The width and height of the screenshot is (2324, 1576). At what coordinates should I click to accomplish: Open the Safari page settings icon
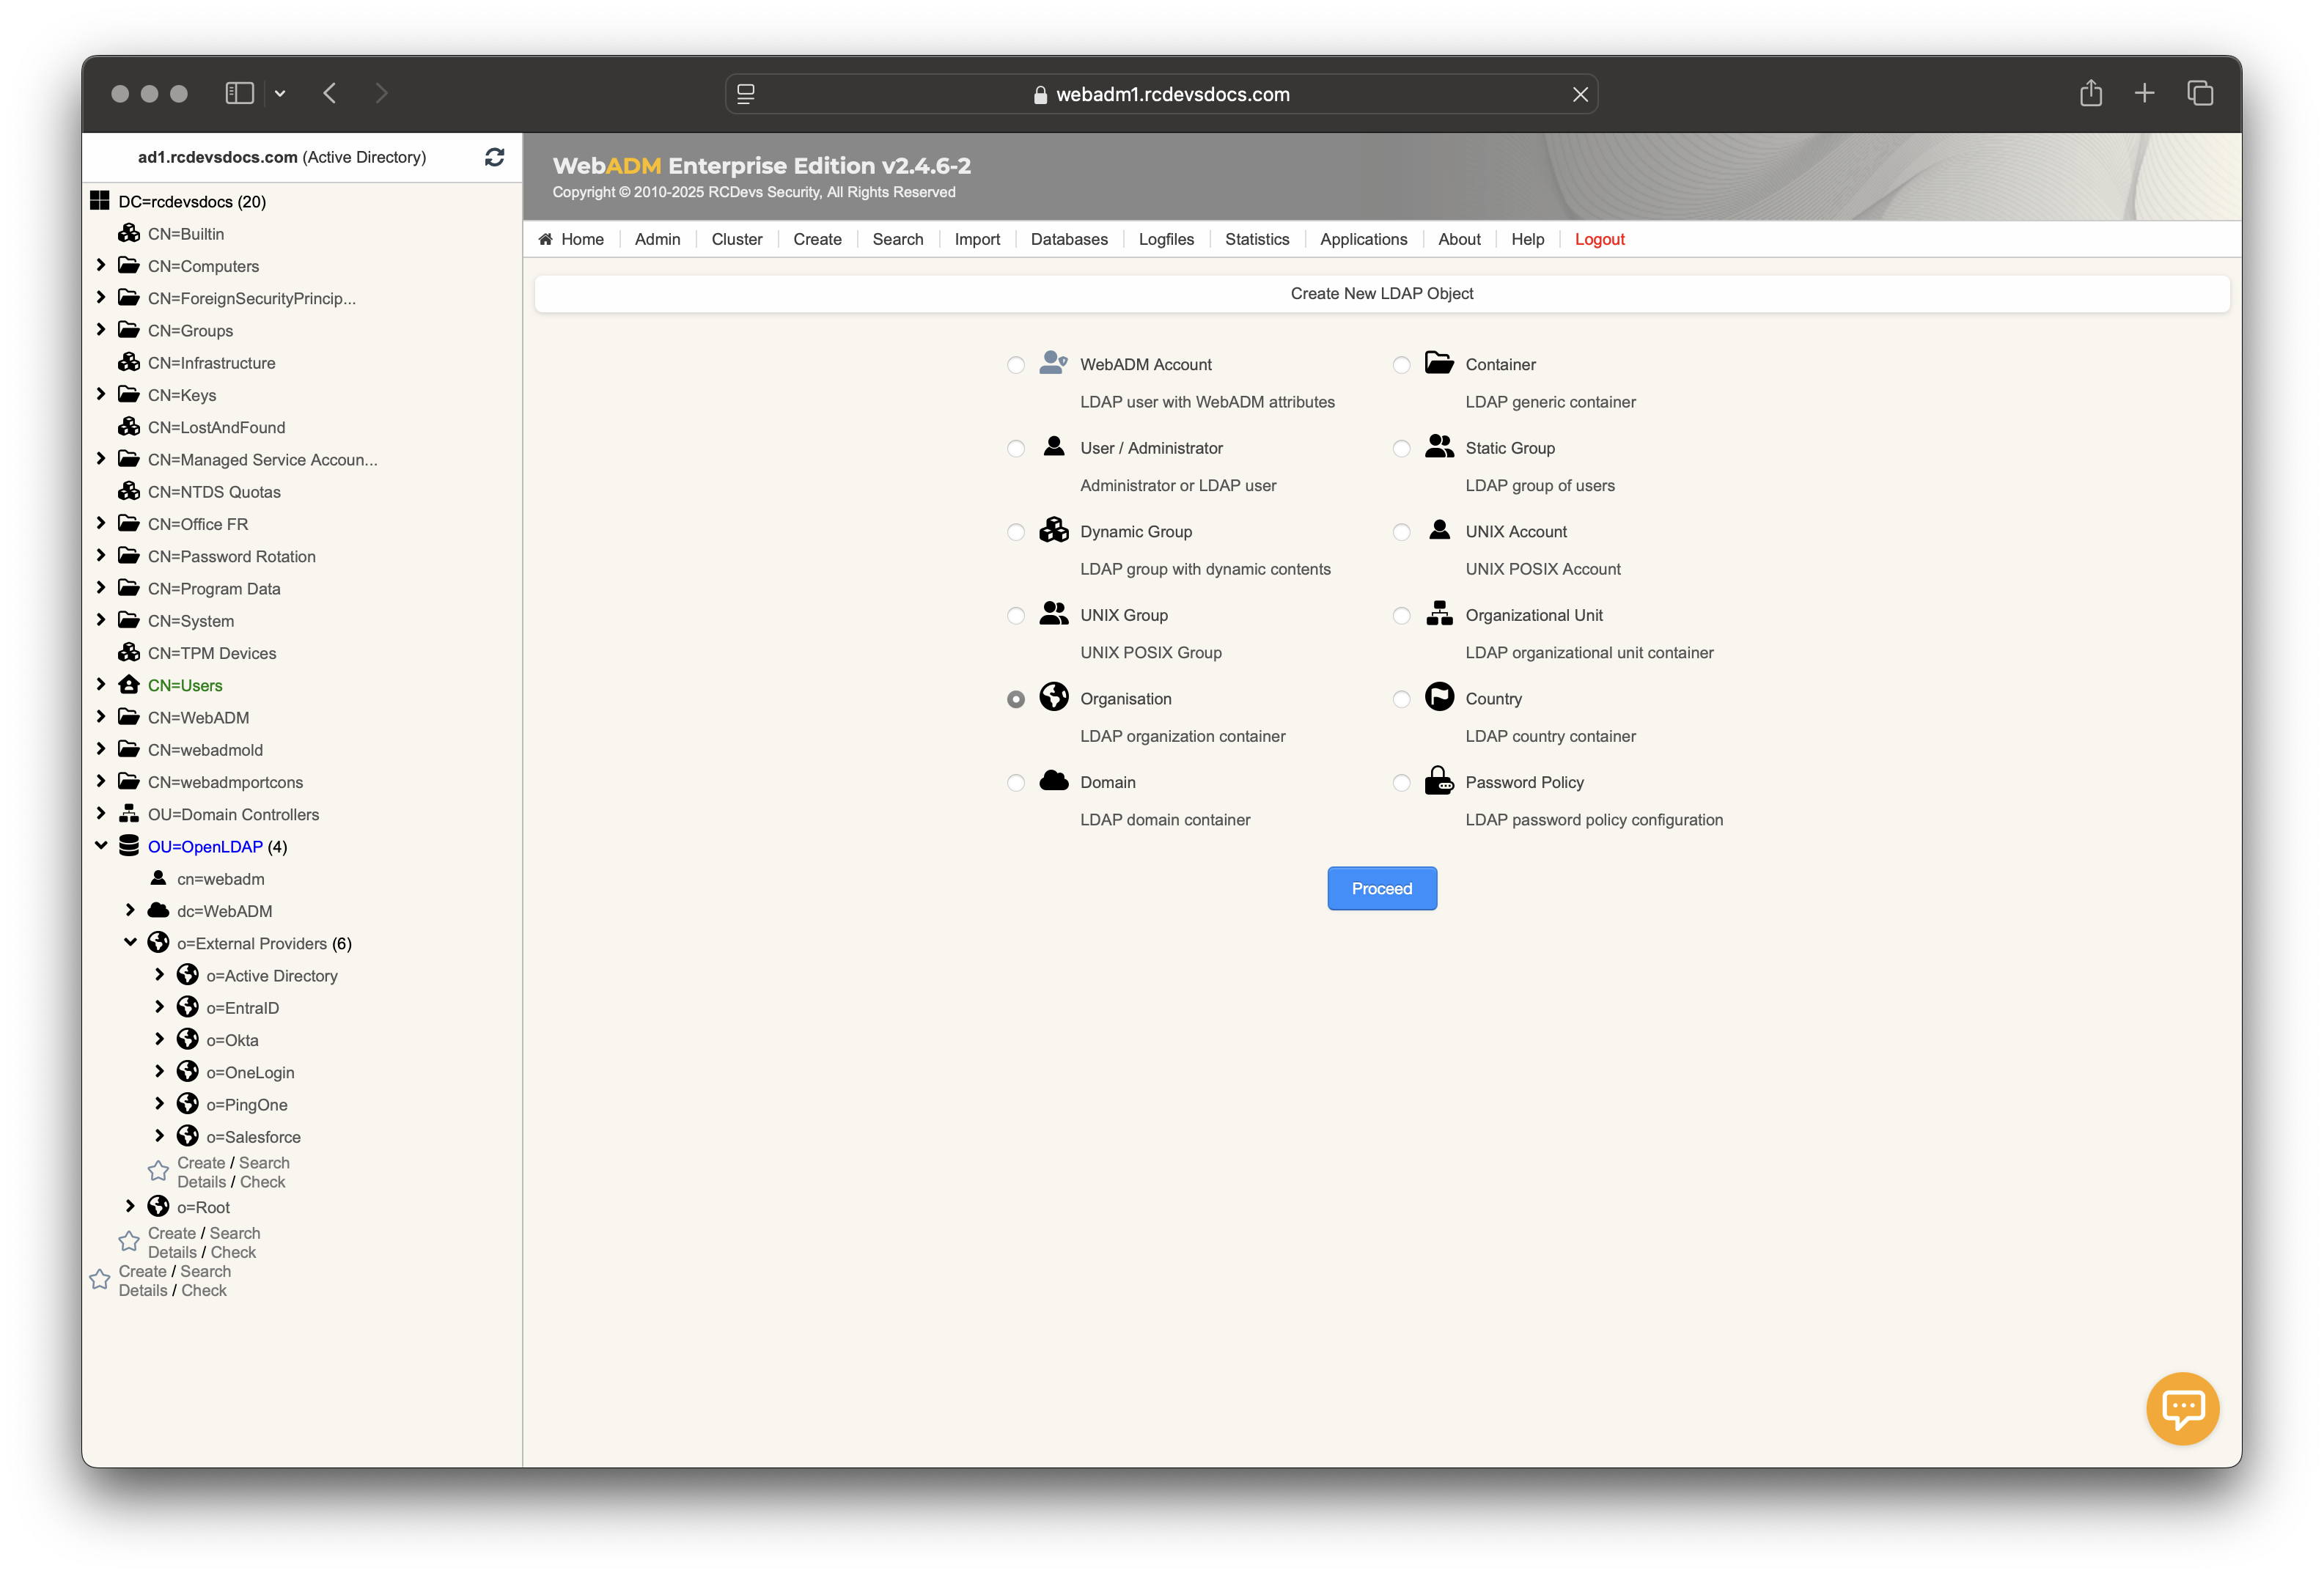tap(746, 94)
